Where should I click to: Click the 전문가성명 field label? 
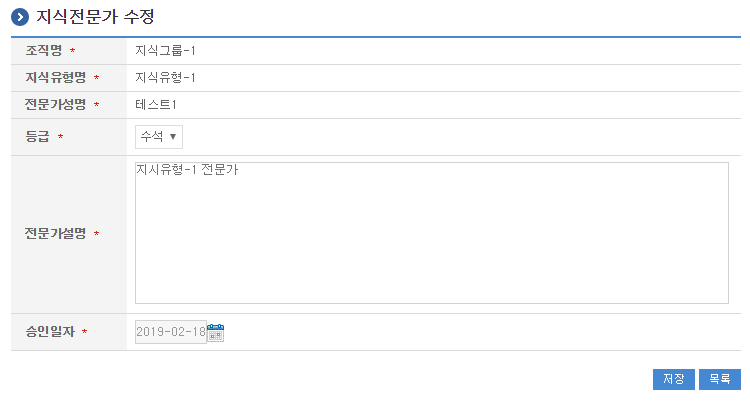click(x=55, y=104)
